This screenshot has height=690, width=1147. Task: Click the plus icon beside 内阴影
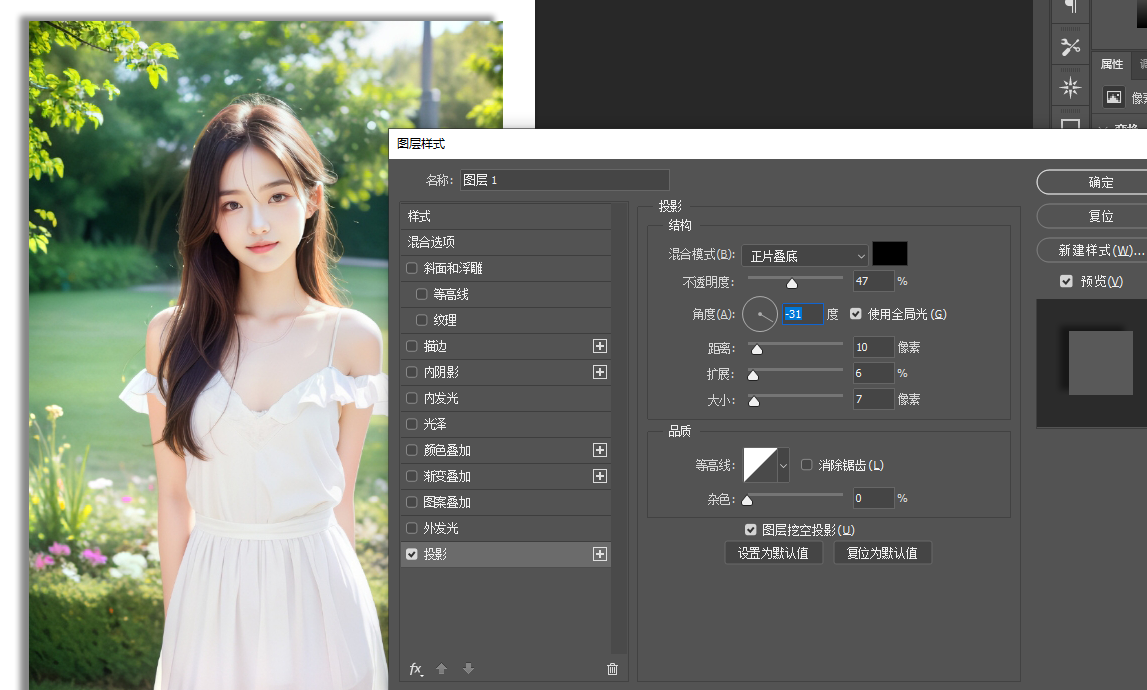tap(600, 372)
